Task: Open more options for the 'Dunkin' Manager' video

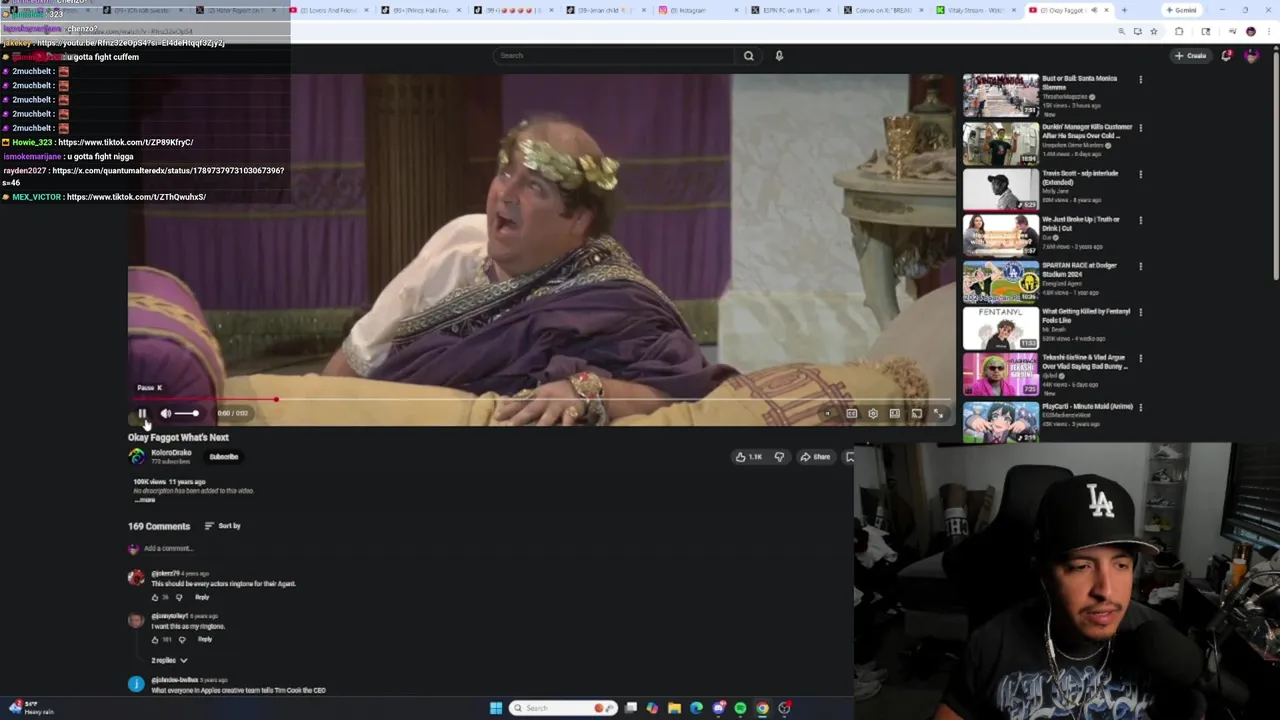Action: click(1140, 127)
